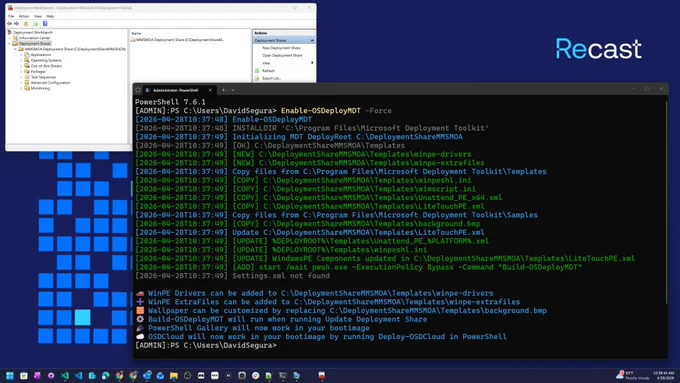Viewport: 680px width, 383px height.
Task: Click Open Deployment Share action
Action: (282, 56)
